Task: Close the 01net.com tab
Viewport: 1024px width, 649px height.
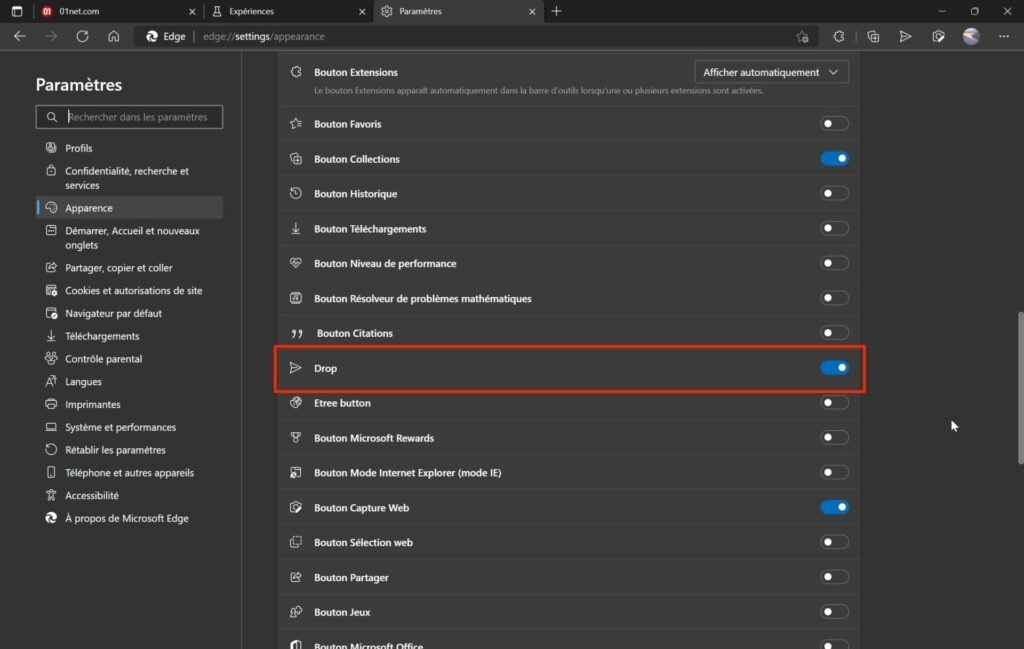Action: click(x=192, y=12)
